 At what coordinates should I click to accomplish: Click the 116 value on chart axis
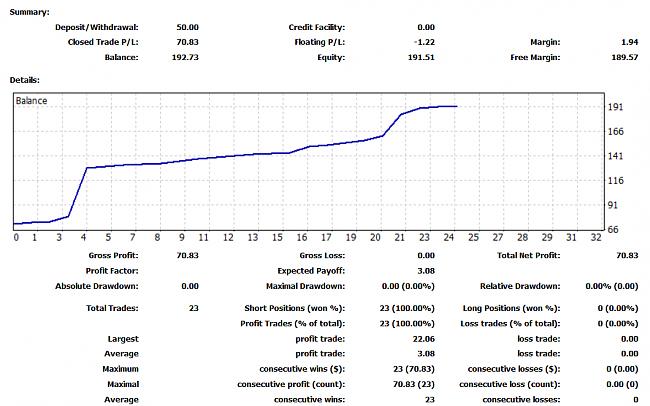(x=616, y=181)
